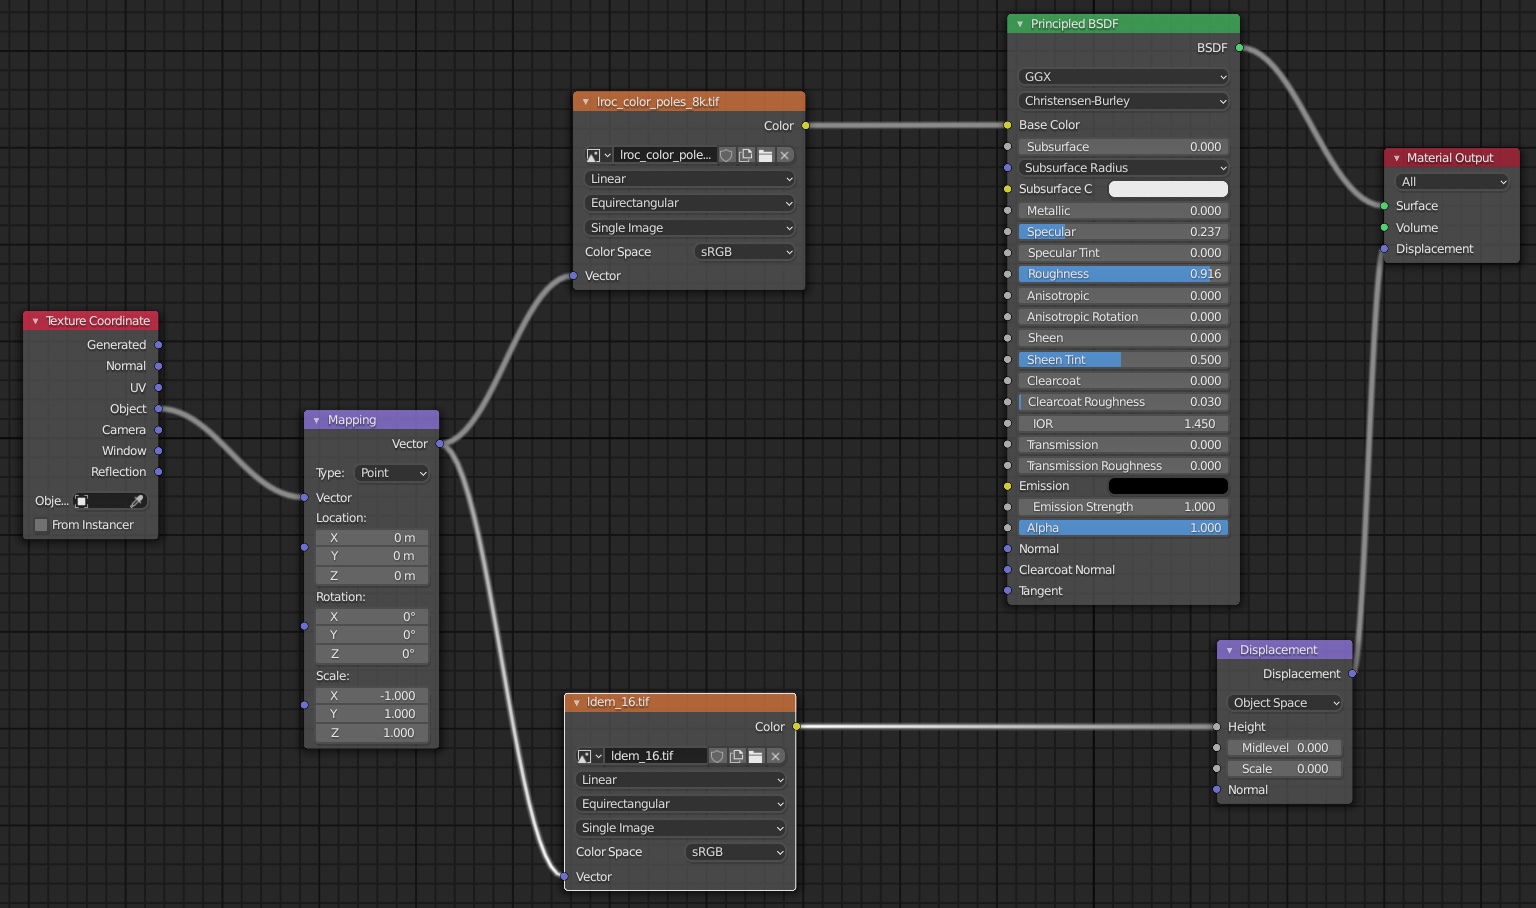Open Linear interpolation dropdown in ldem_16.tif node
This screenshot has height=908, width=1536.
coord(680,780)
